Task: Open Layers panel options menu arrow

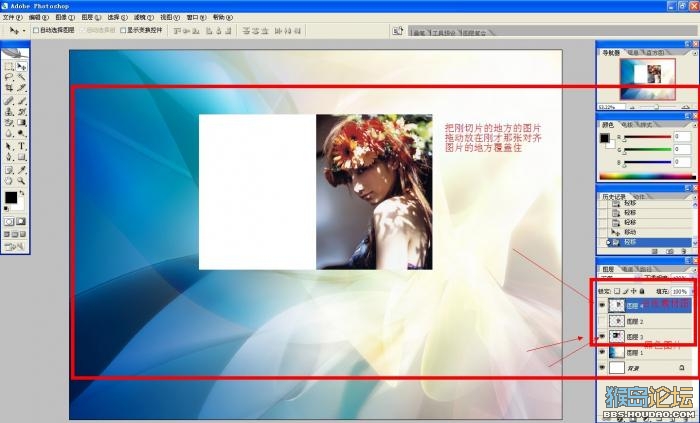Action: pos(695,269)
